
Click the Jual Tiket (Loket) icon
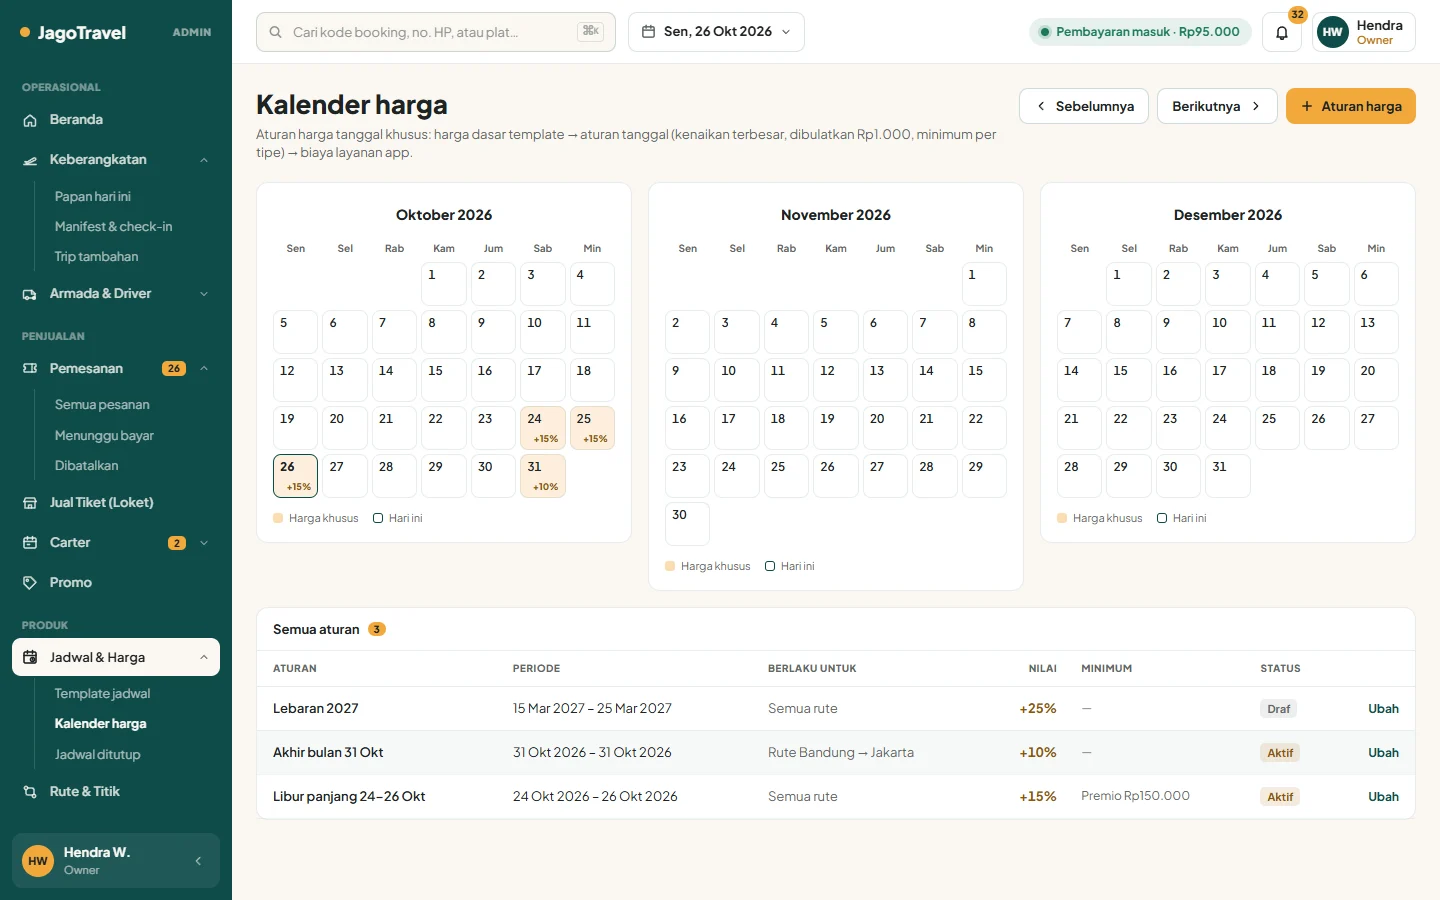click(x=30, y=503)
